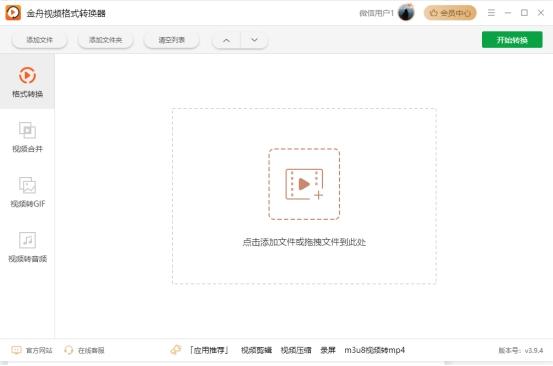Image resolution: width=553 pixels, height=366 pixels.
Task: Switch to the 视频合并 video merge tab
Action: [x=27, y=137]
